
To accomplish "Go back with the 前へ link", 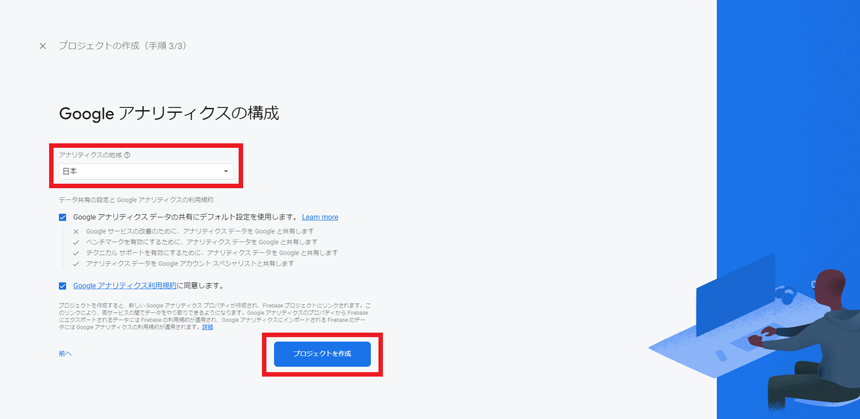I will pyautogui.click(x=65, y=354).
